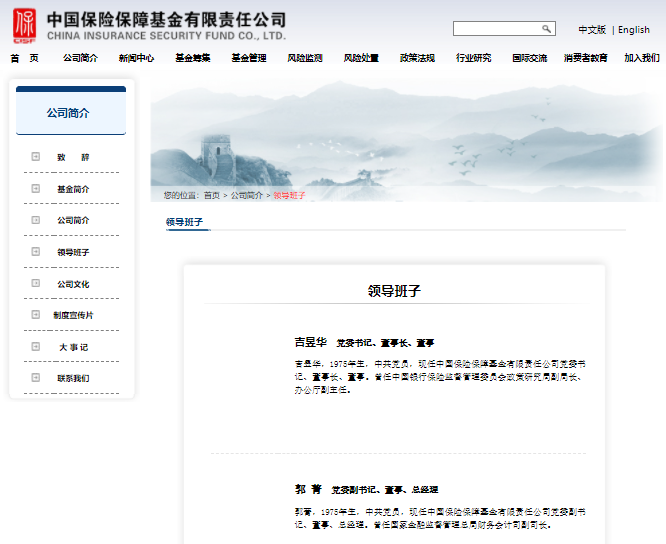Open 风险处置 navigation menu

(361, 58)
